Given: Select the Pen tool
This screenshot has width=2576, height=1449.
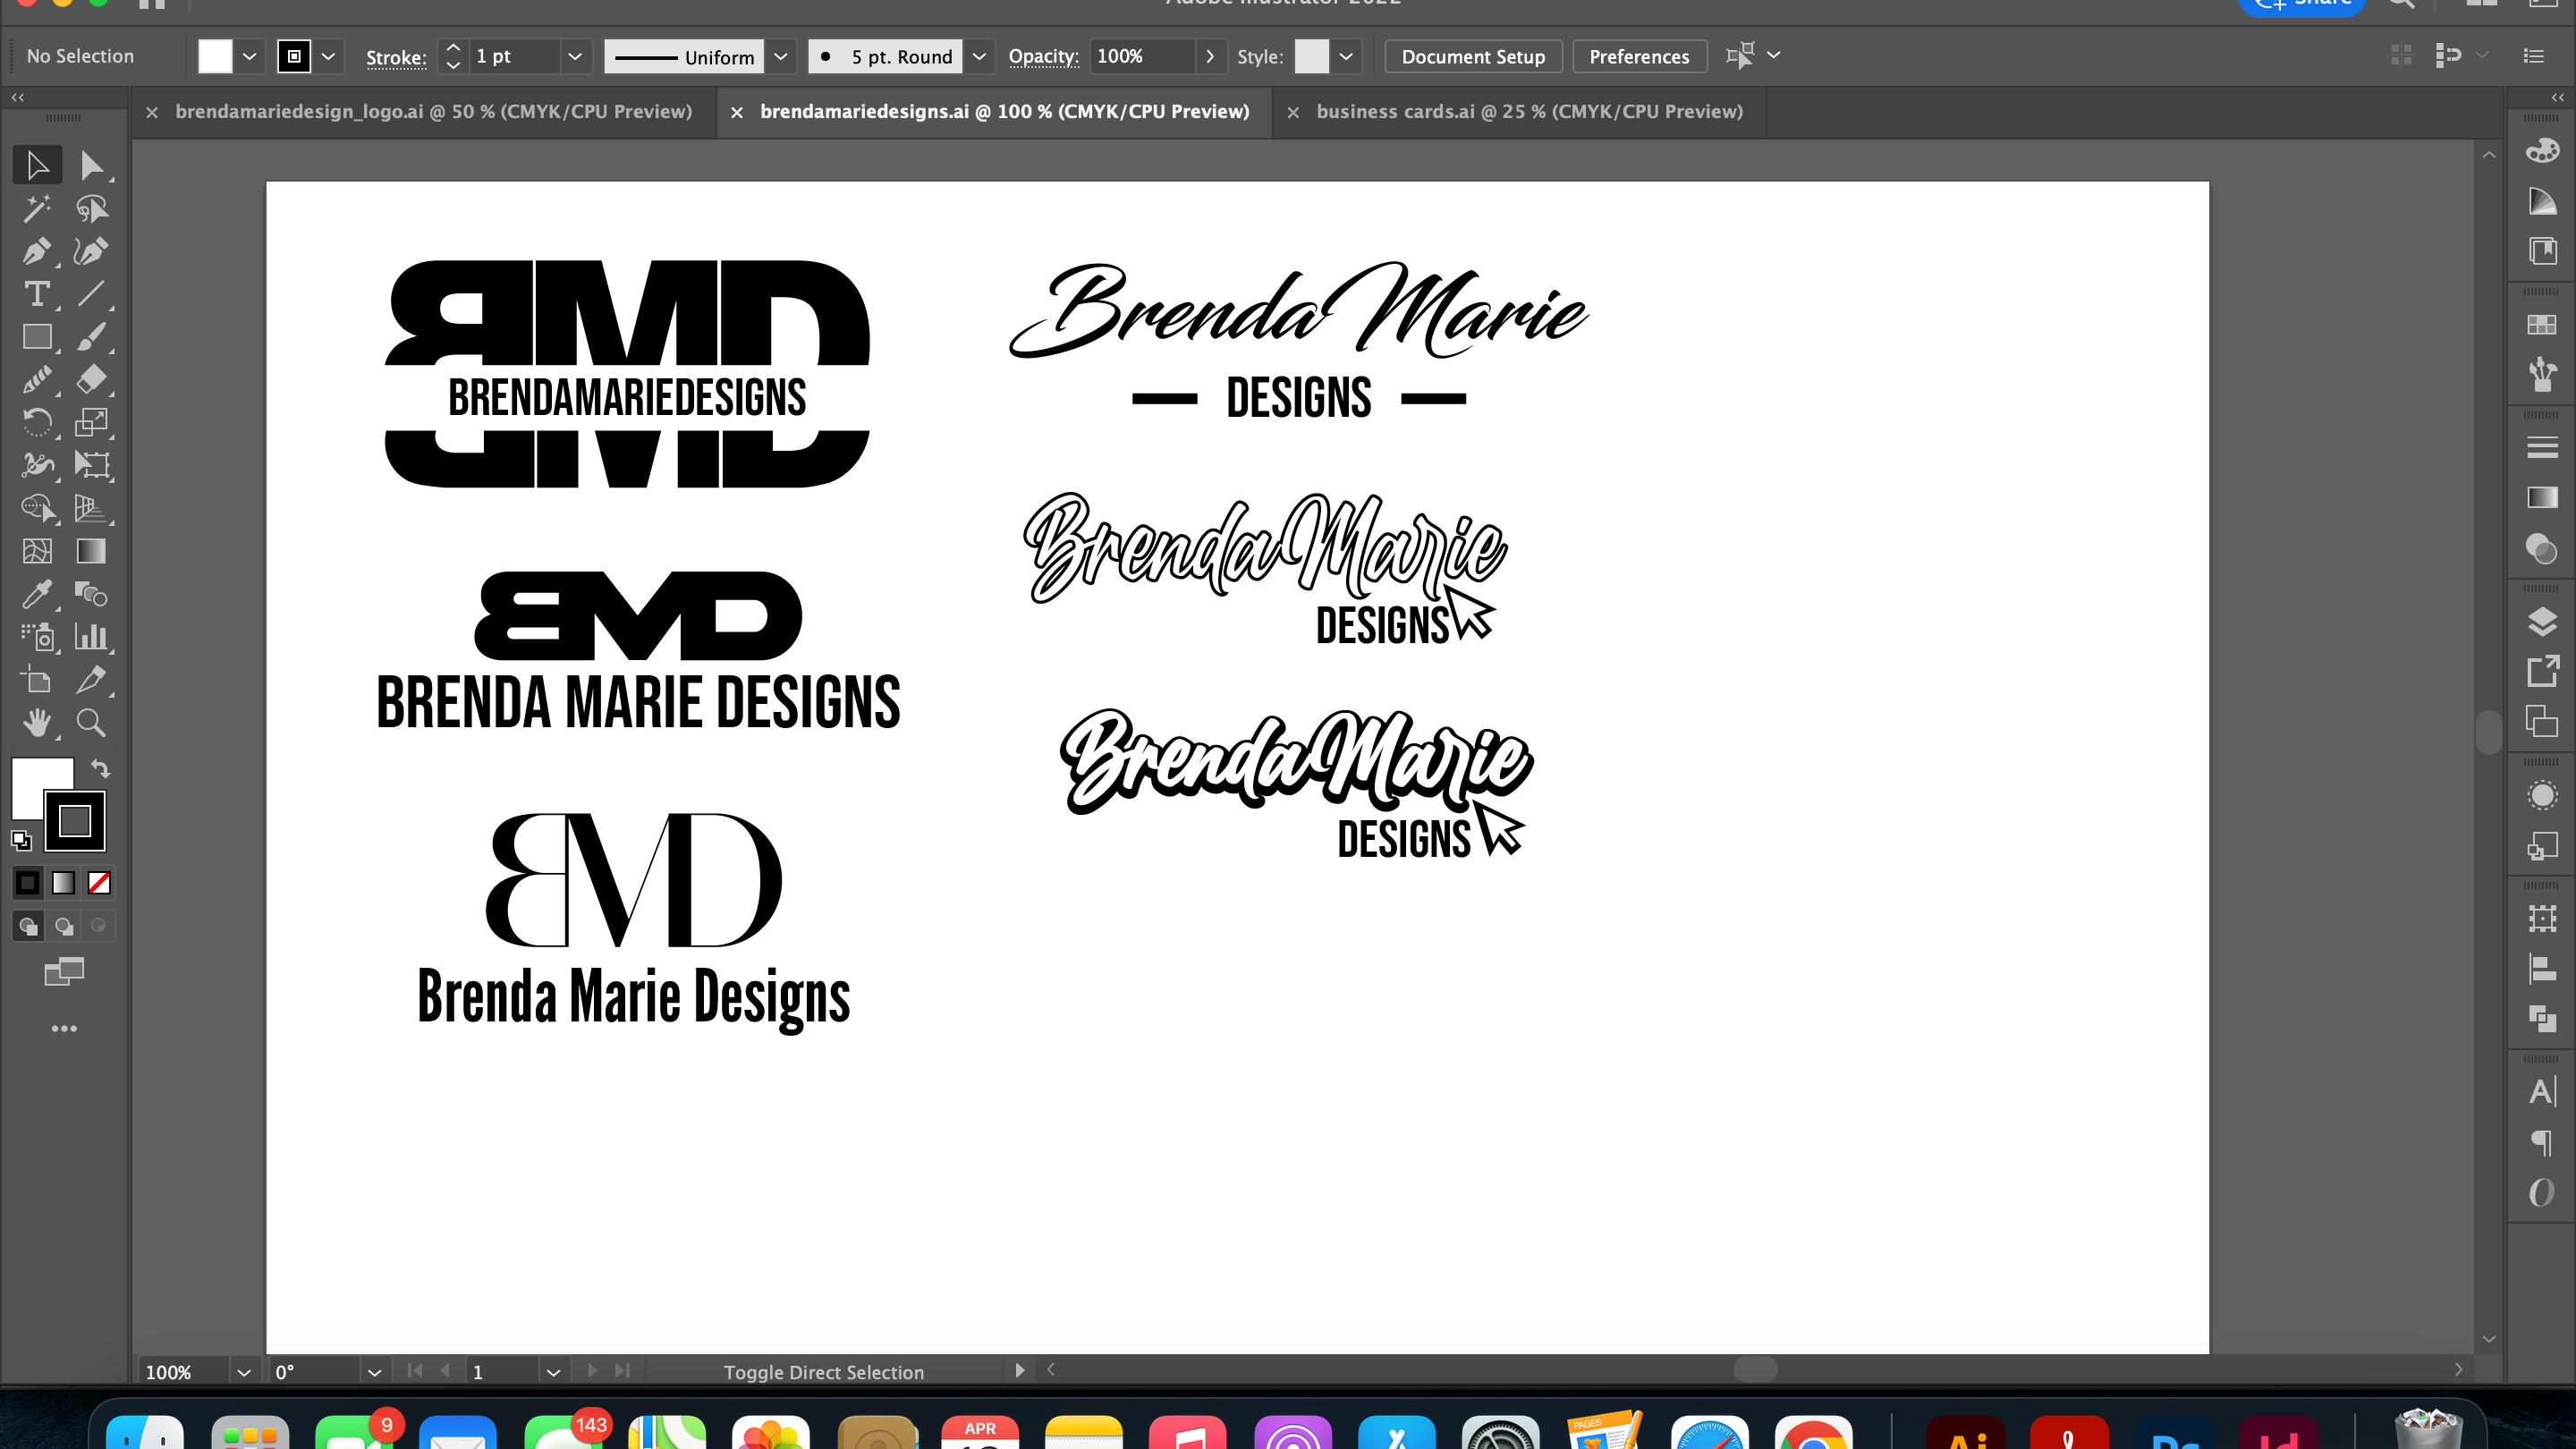Looking at the screenshot, I should point(37,251).
